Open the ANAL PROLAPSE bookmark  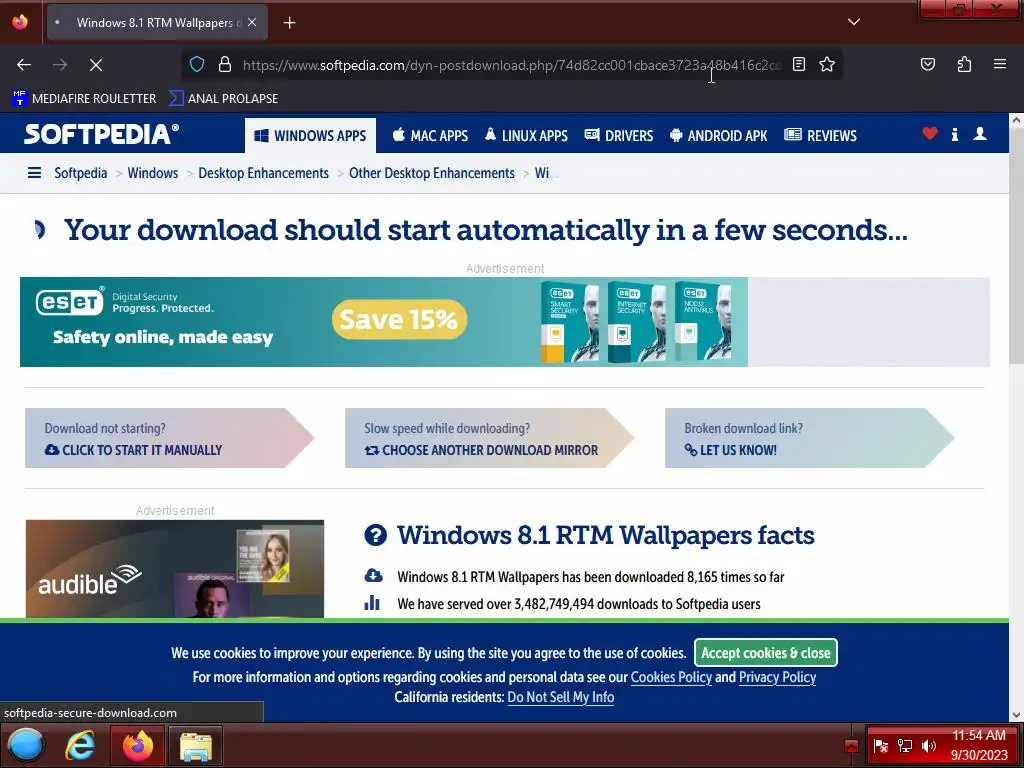click(223, 99)
